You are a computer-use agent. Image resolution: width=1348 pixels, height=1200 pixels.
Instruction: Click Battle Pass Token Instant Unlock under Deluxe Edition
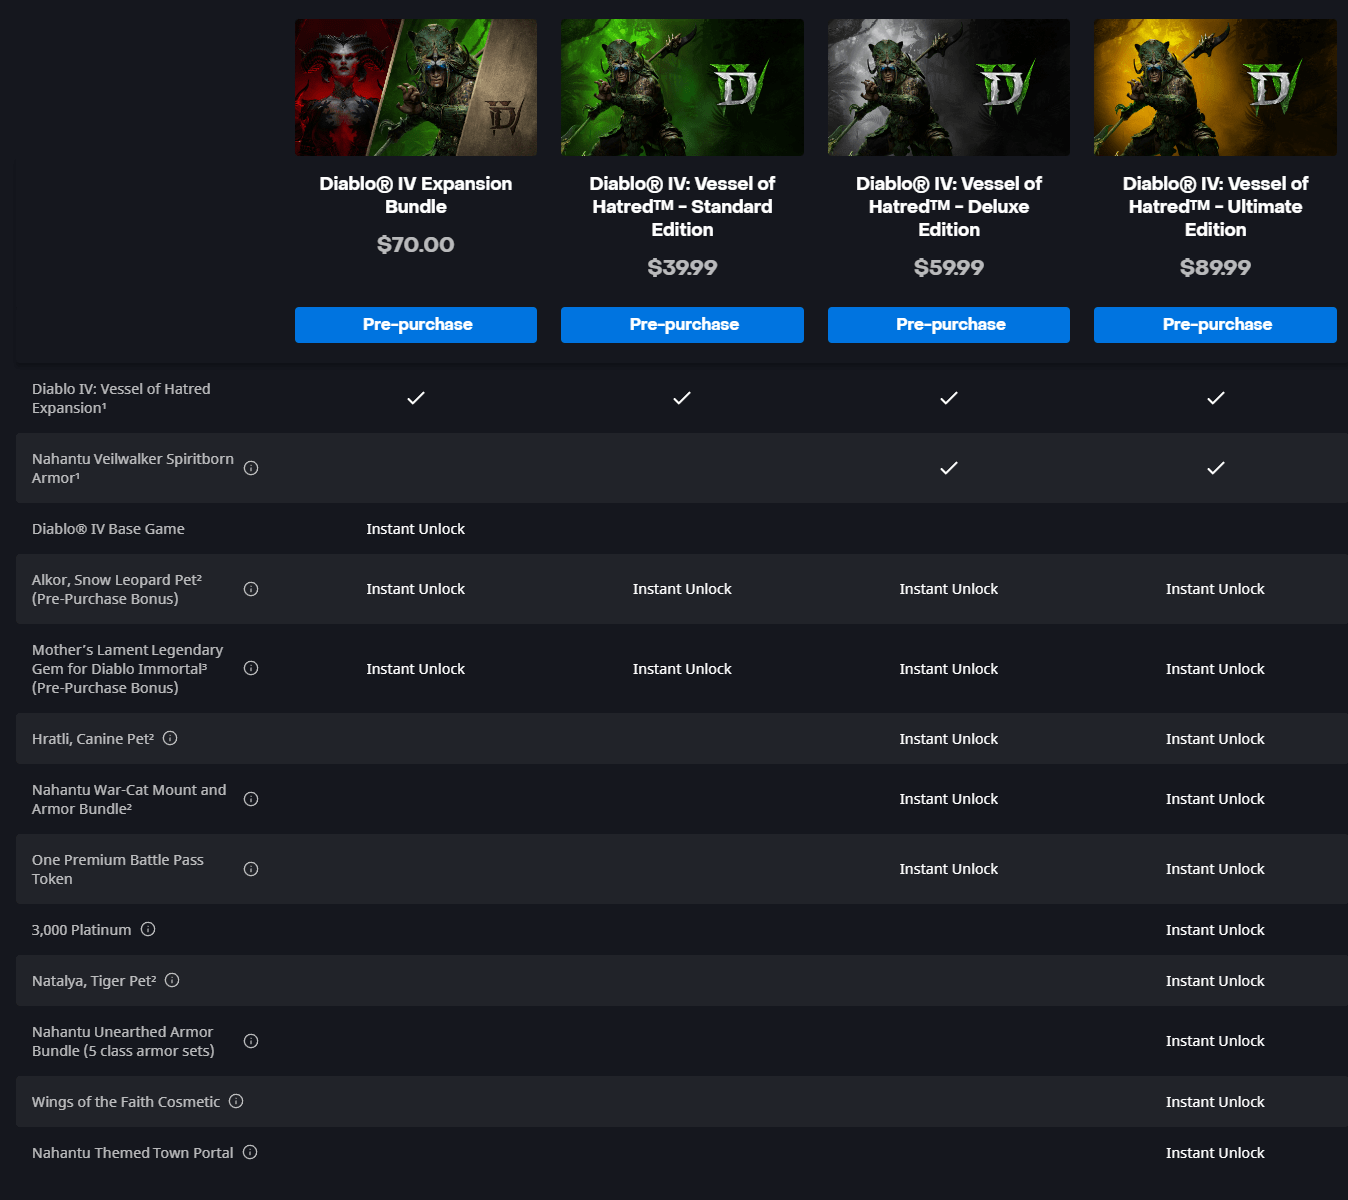[x=949, y=869]
